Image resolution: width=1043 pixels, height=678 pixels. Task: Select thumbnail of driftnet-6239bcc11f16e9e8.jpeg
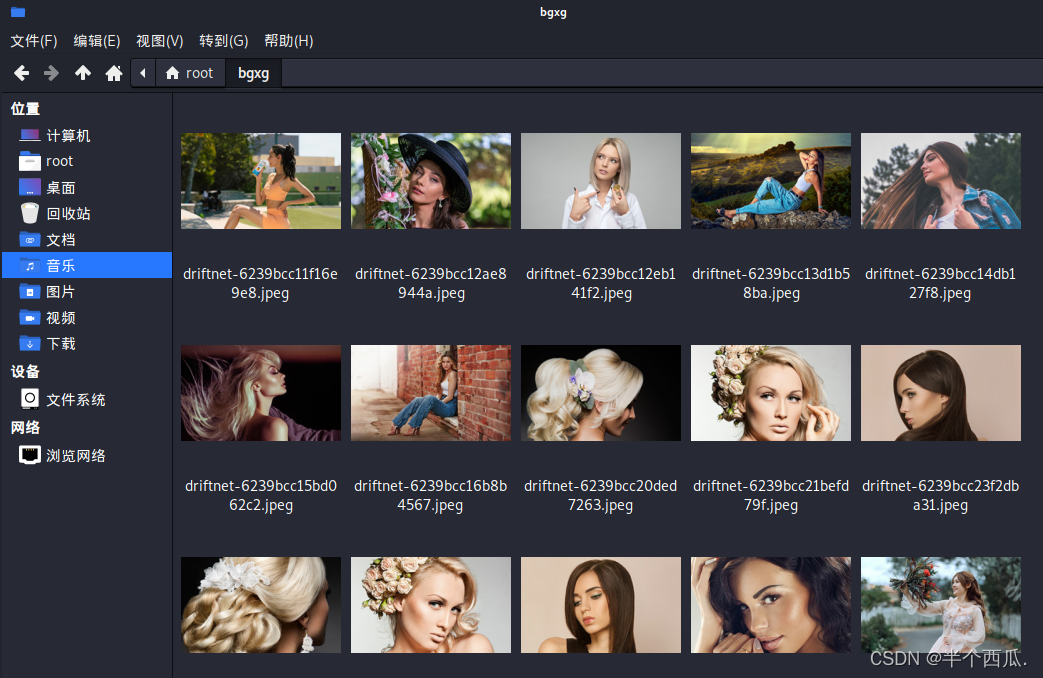[261, 181]
